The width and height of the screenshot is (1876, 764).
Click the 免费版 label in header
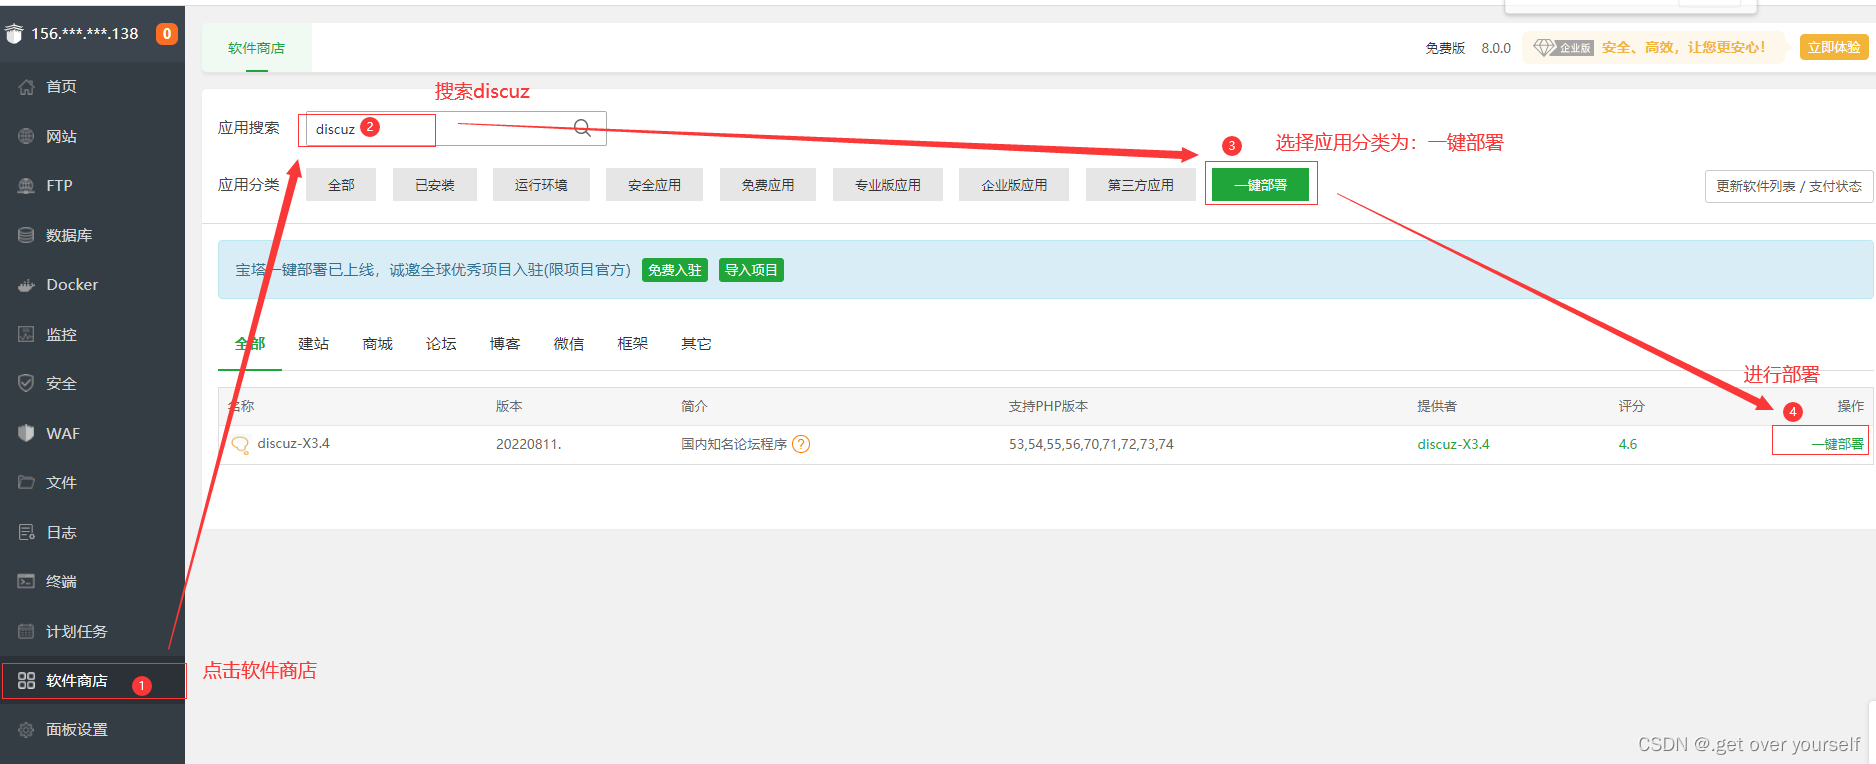[x=1445, y=48]
